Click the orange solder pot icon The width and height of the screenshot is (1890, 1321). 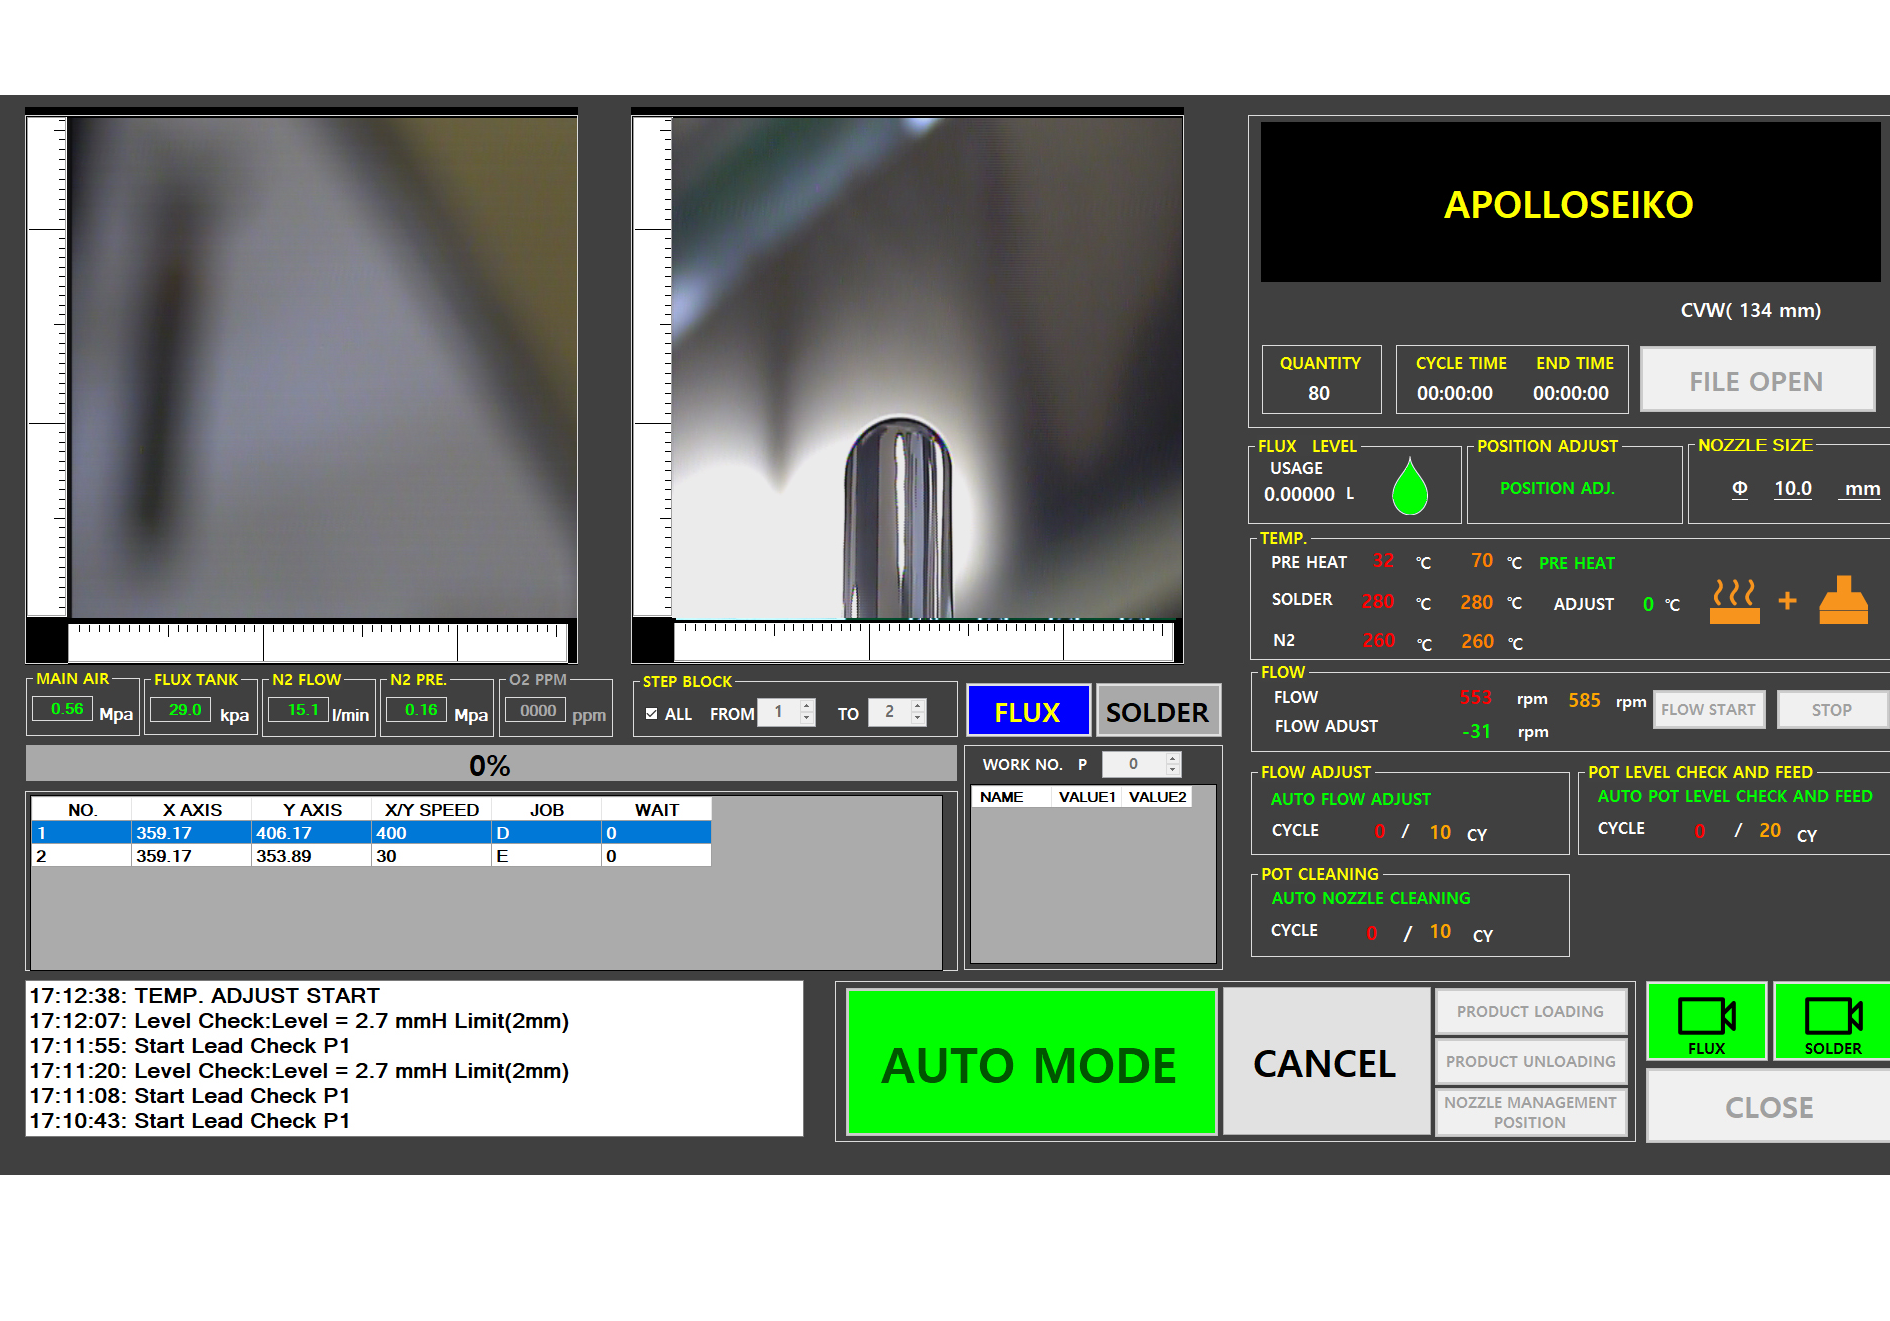tap(1842, 600)
